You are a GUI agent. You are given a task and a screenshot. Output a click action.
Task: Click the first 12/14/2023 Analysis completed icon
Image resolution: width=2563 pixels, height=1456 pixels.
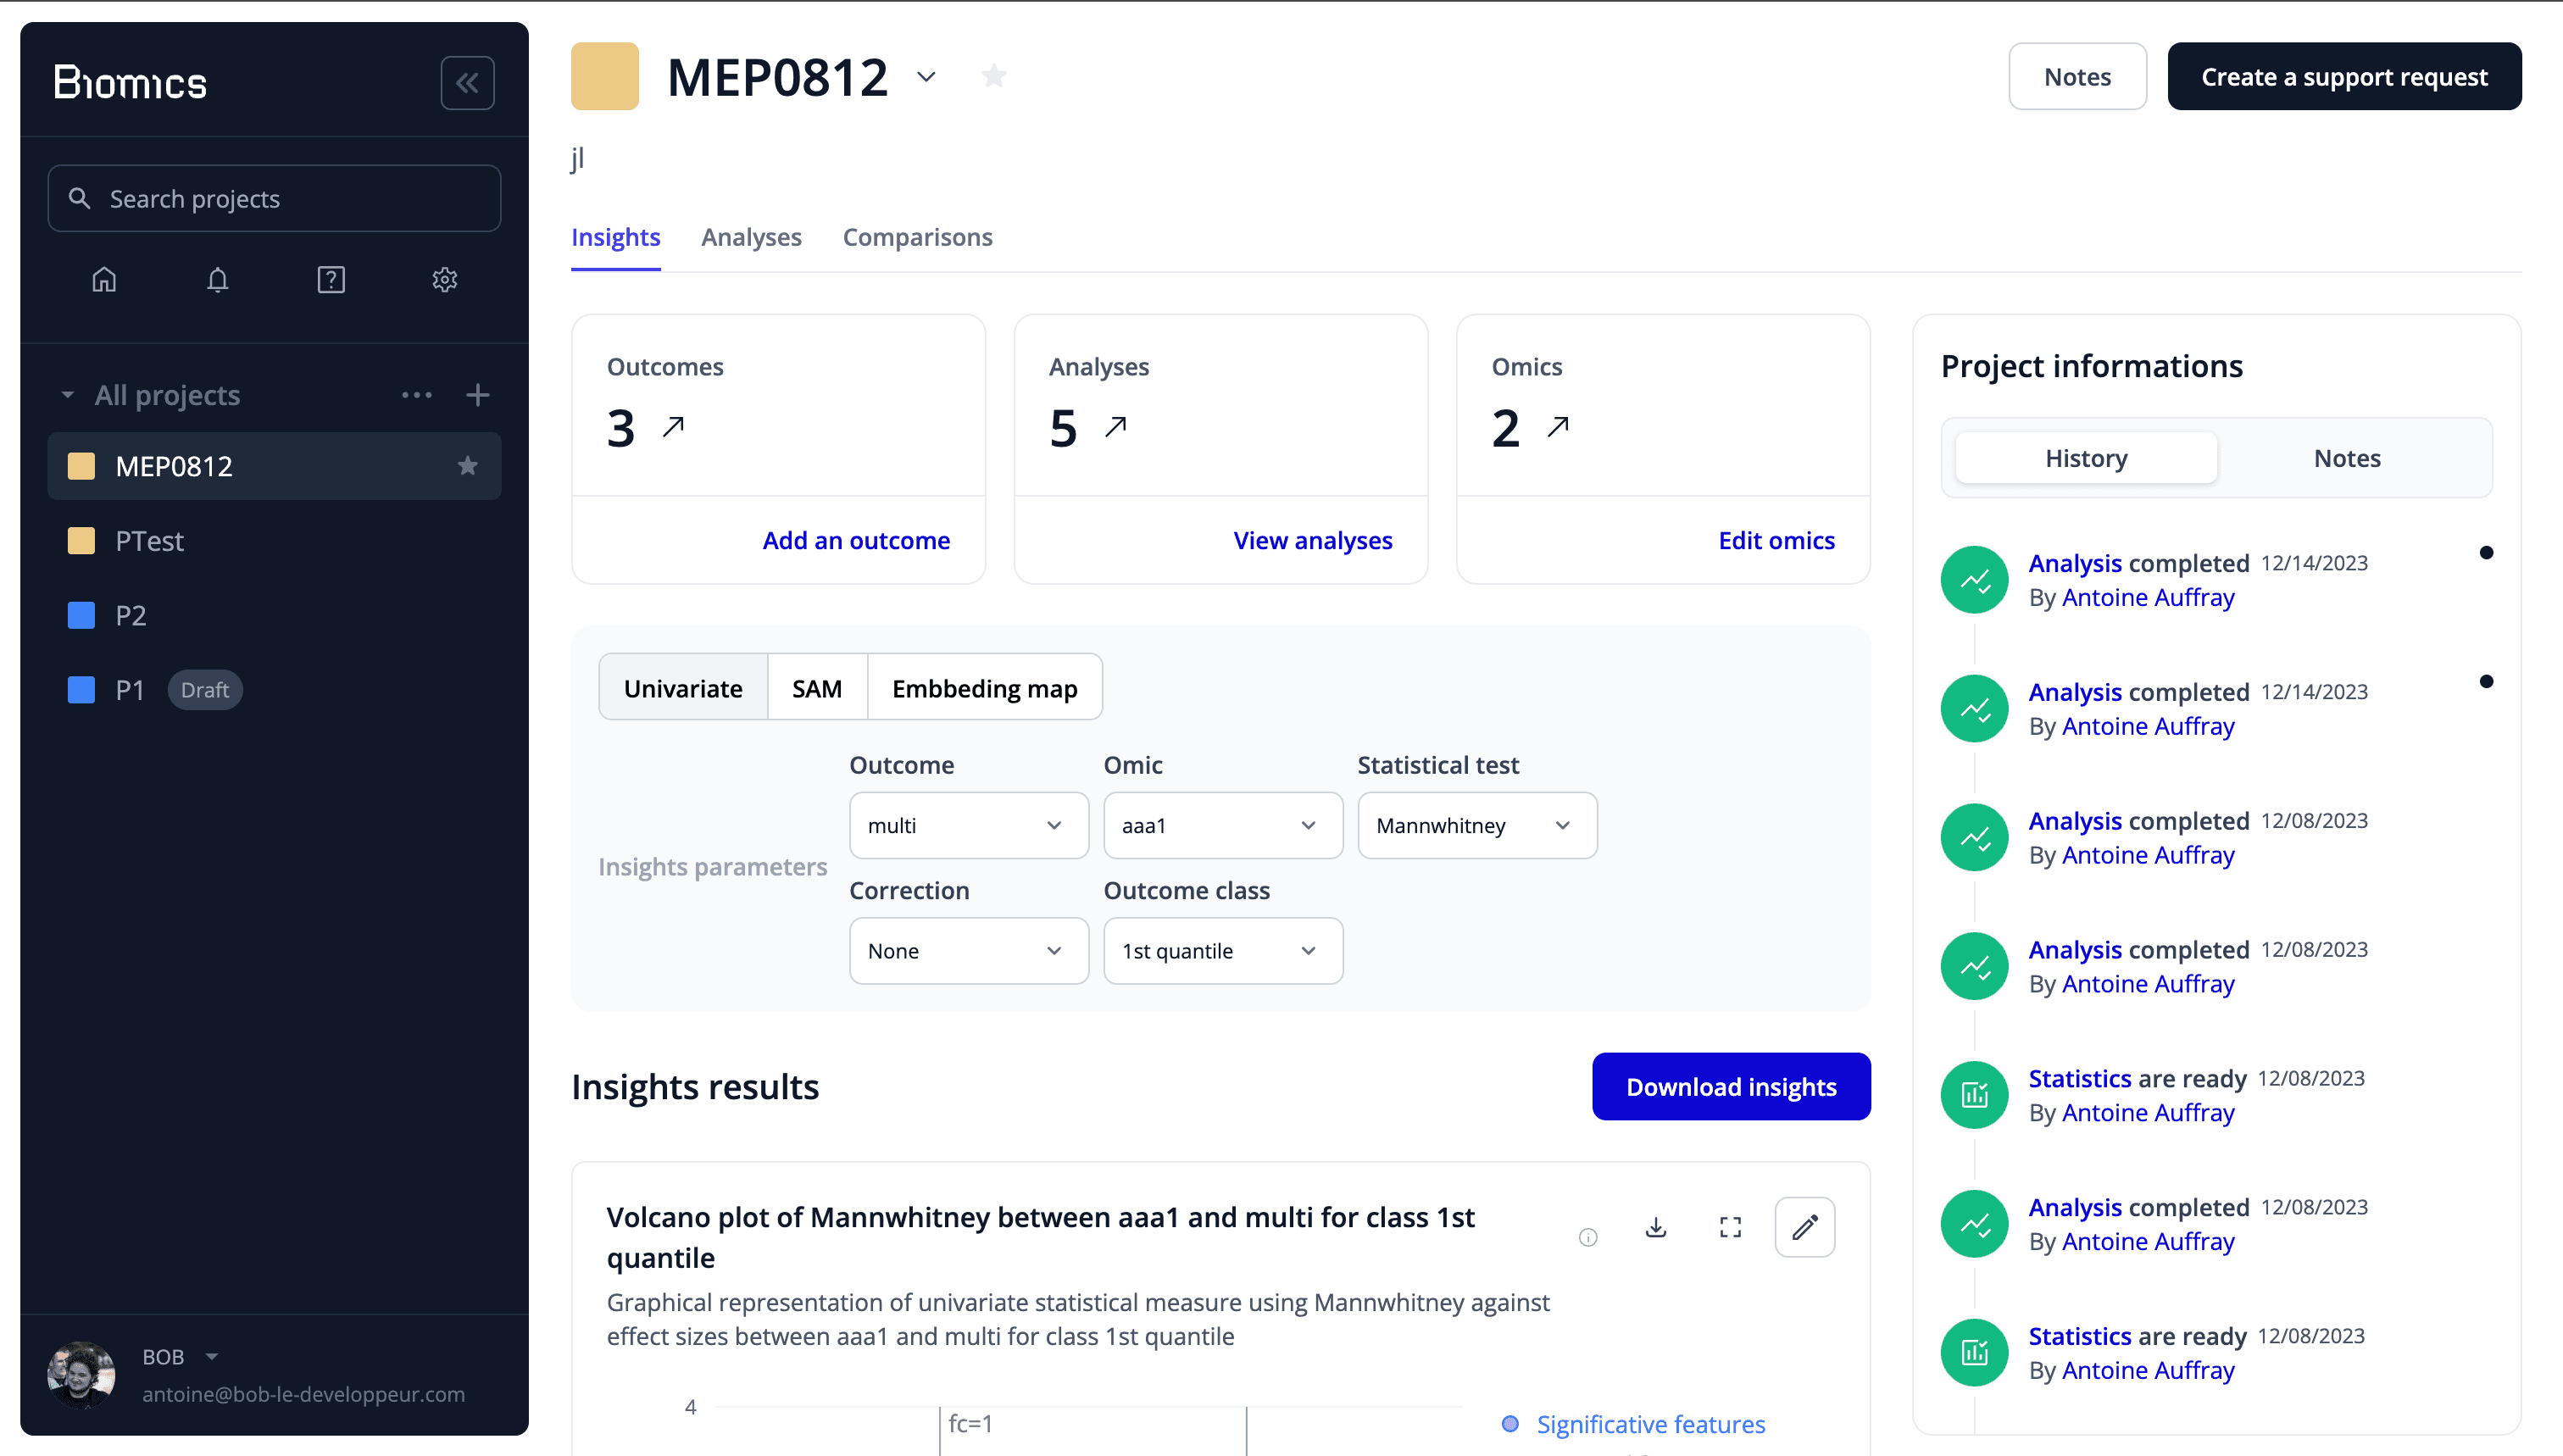pos(1974,580)
